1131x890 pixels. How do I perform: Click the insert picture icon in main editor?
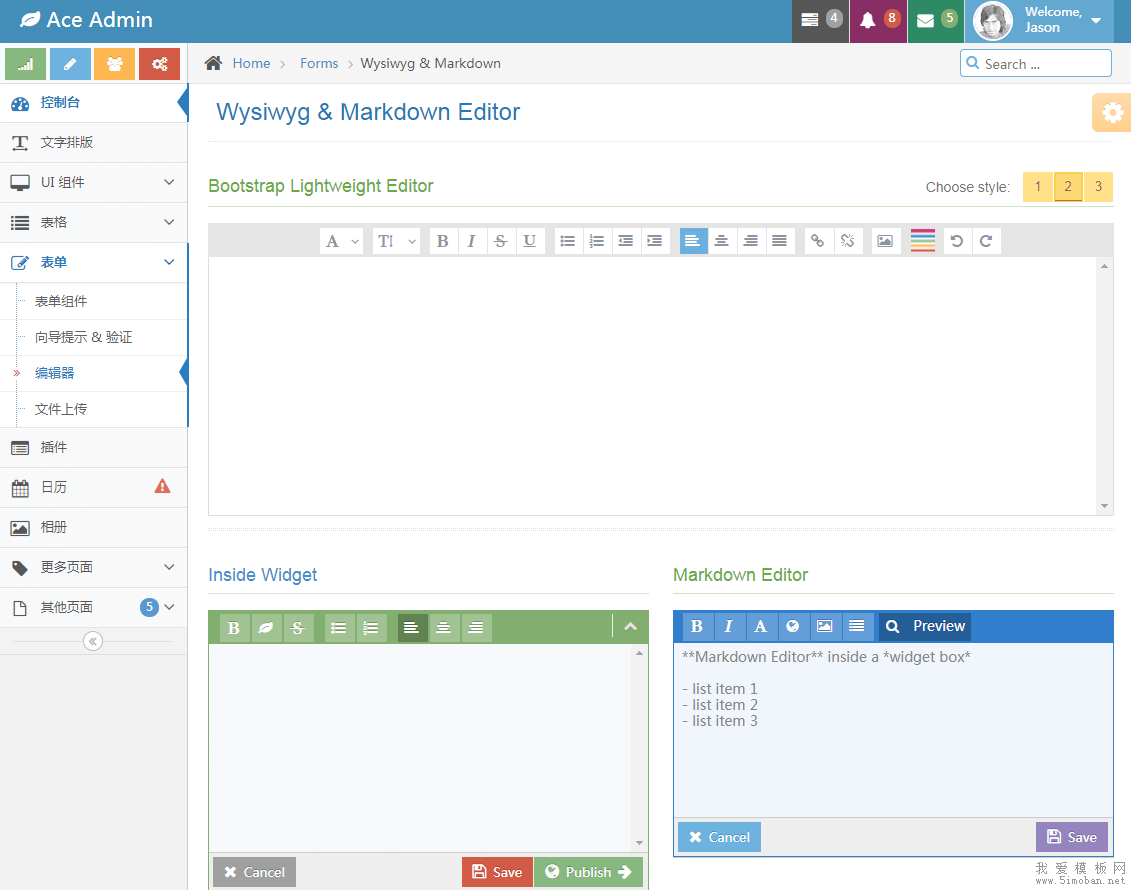click(885, 241)
